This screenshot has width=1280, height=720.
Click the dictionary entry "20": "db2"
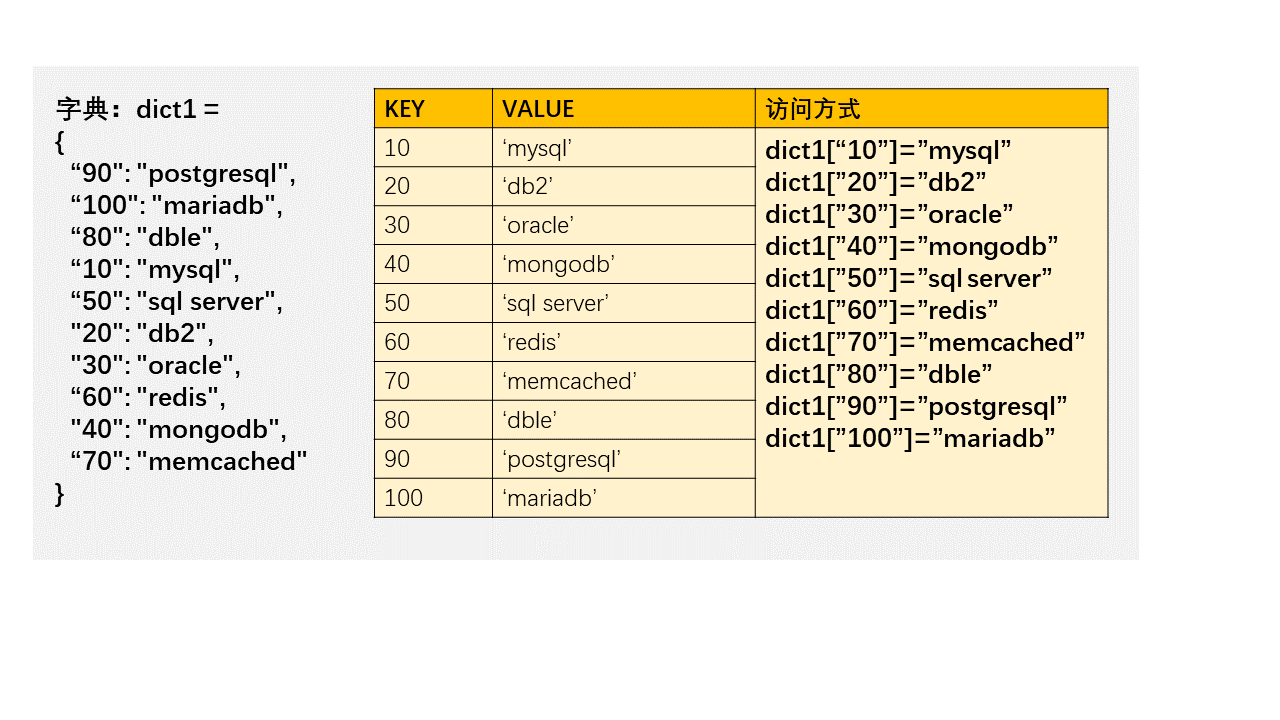coord(142,334)
